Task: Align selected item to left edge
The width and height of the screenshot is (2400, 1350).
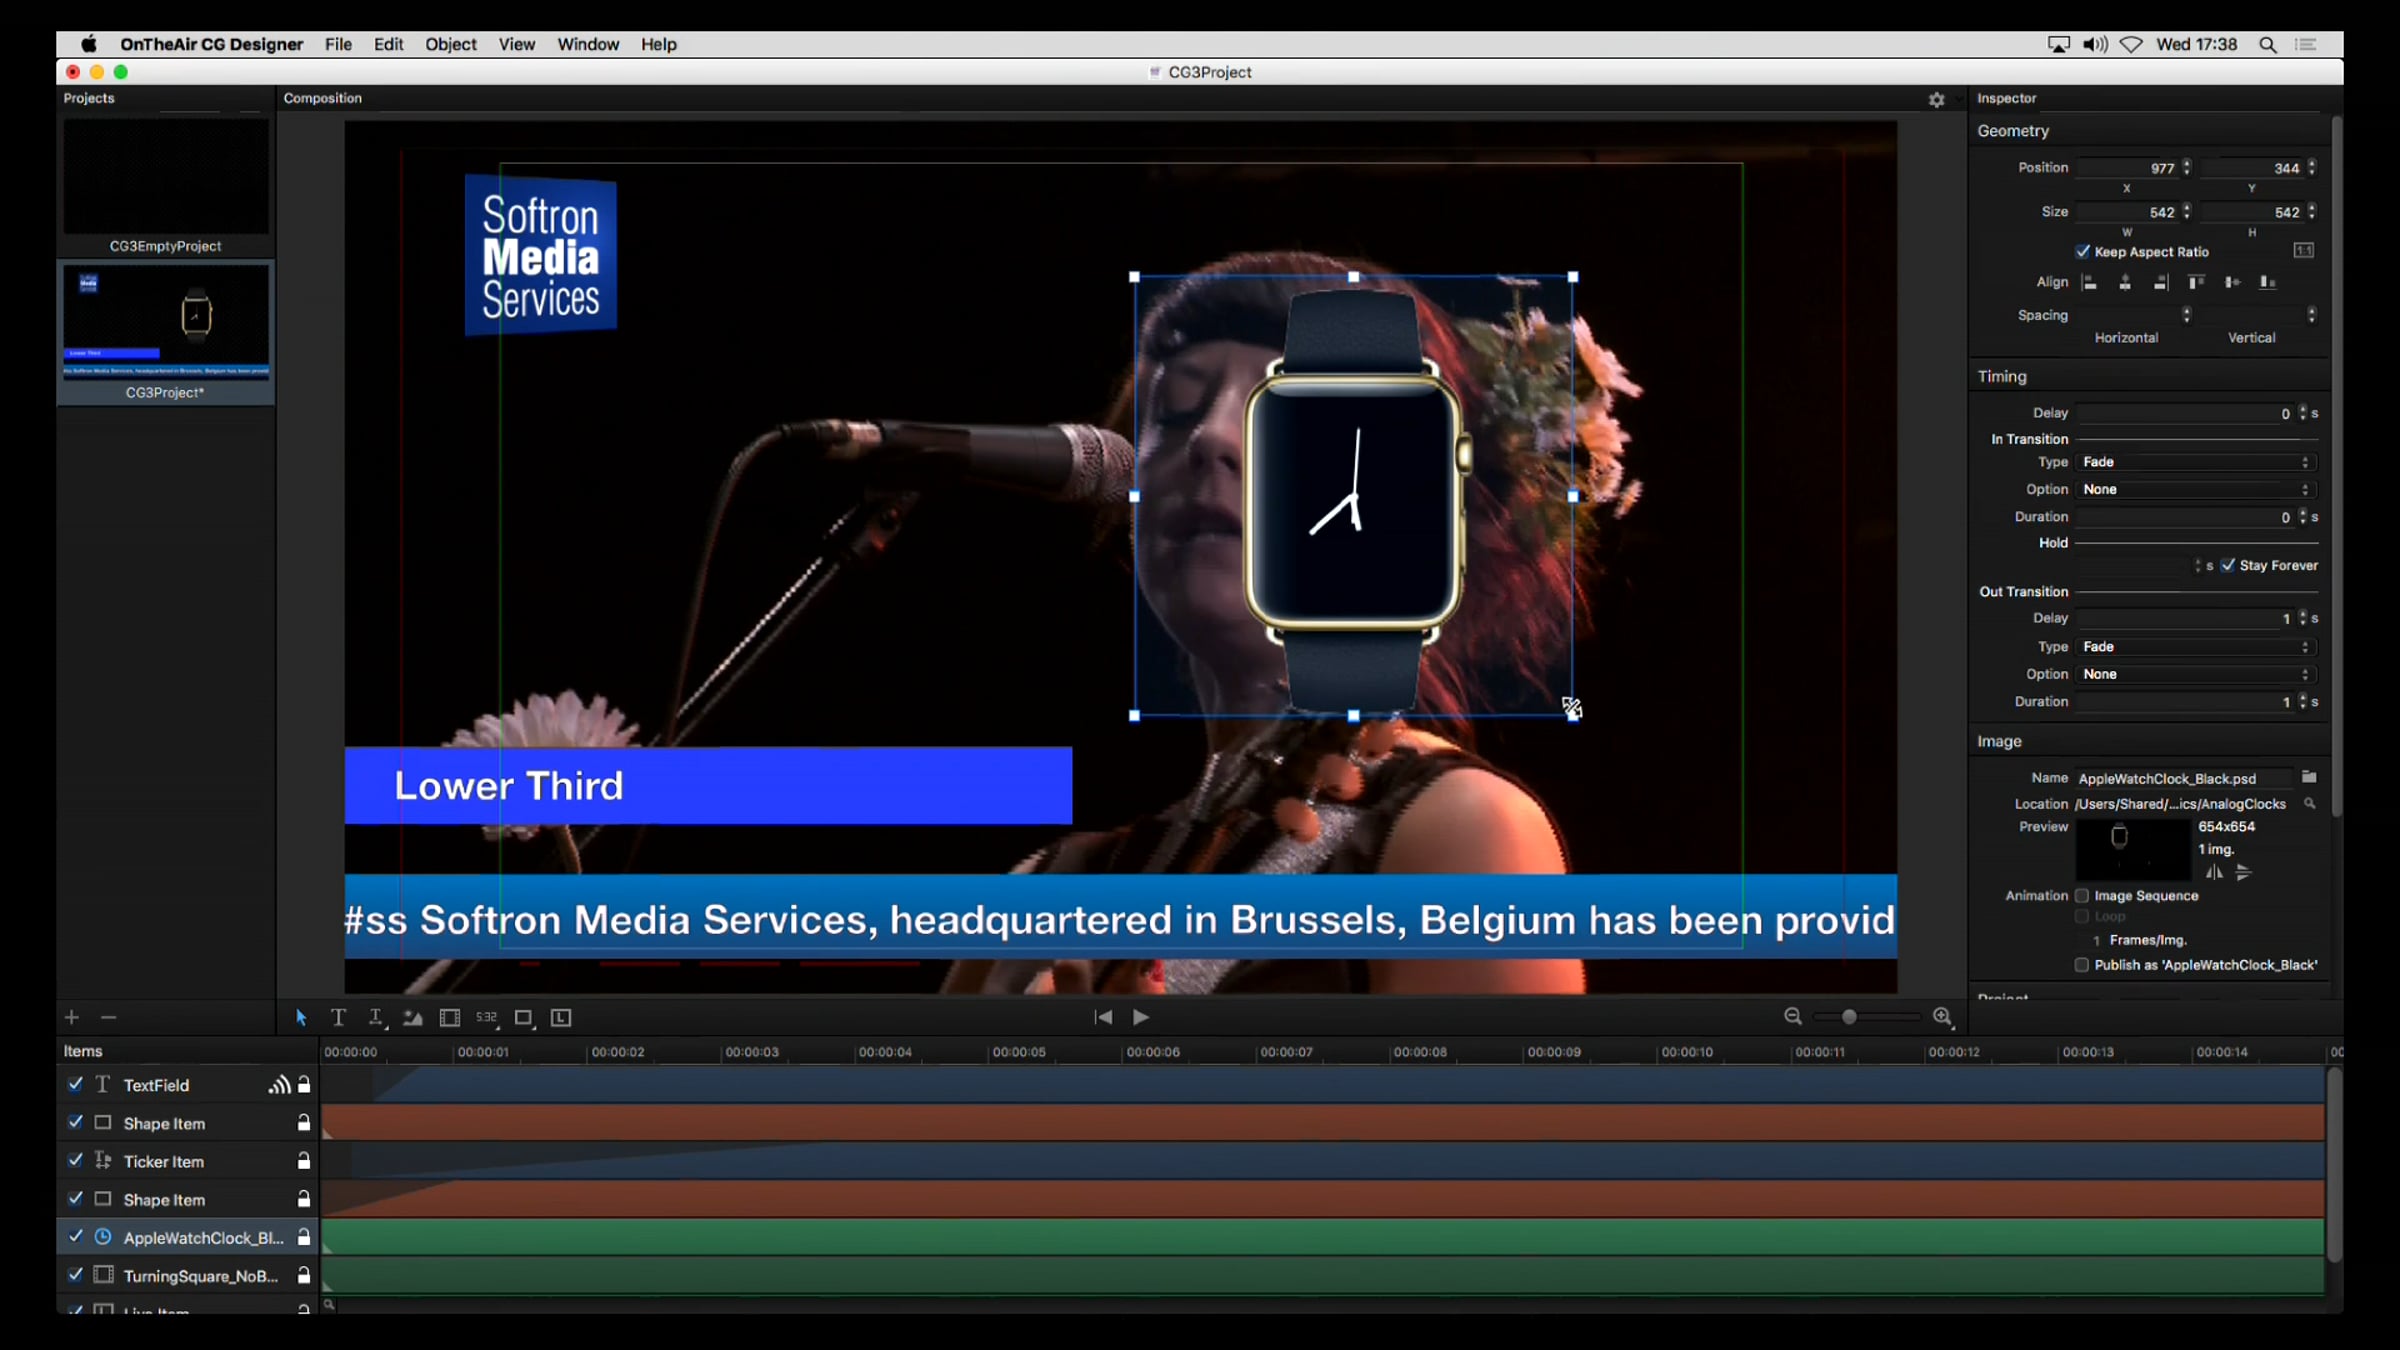Action: pyautogui.click(x=2089, y=283)
